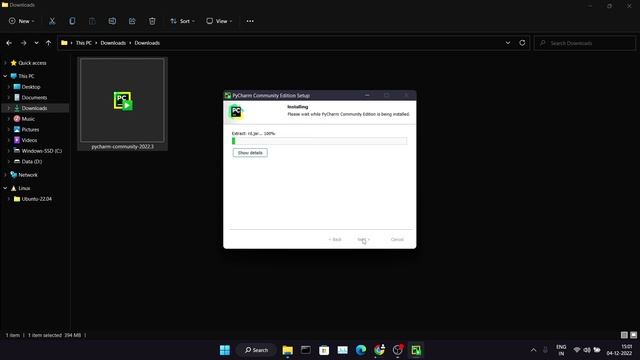Viewport: 640px width, 360px height.
Task: Collapse the This PC tree node
Action: (5, 76)
